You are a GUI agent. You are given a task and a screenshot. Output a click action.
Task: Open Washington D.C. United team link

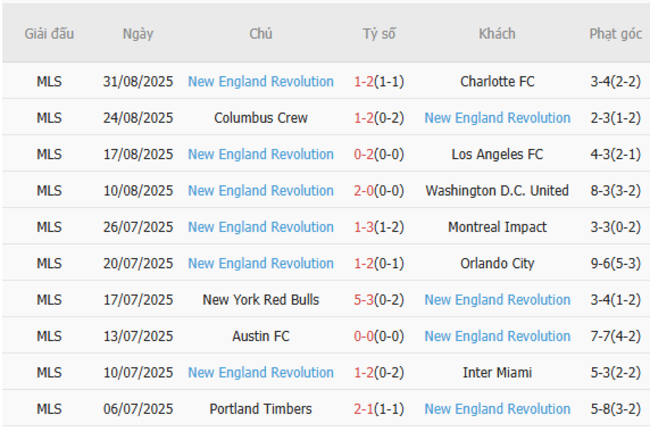coord(497,190)
